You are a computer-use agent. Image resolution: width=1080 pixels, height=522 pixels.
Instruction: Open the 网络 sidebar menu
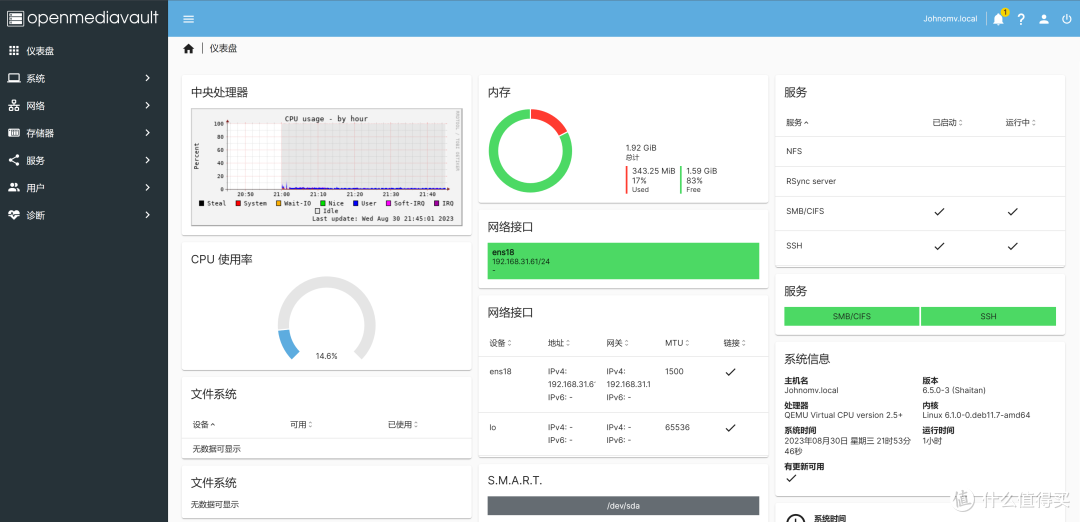(84, 105)
